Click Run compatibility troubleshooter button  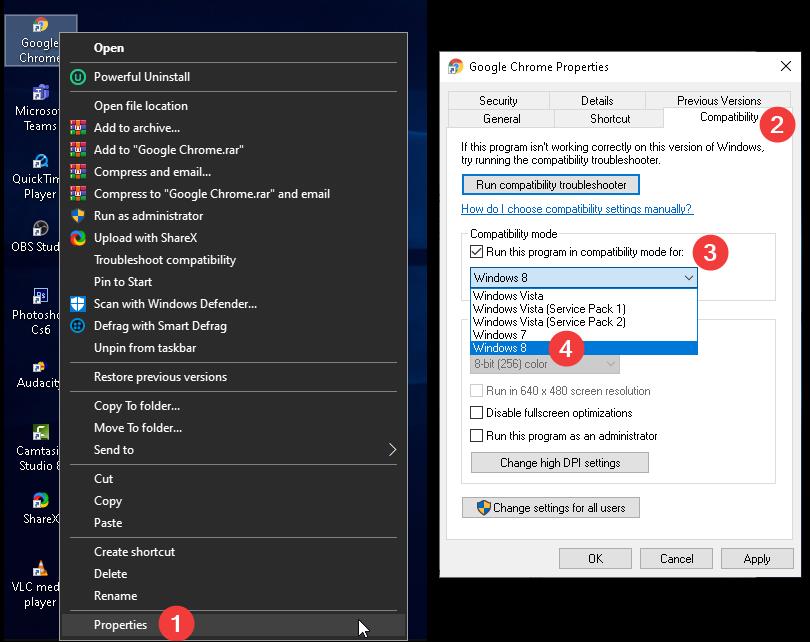[551, 184]
